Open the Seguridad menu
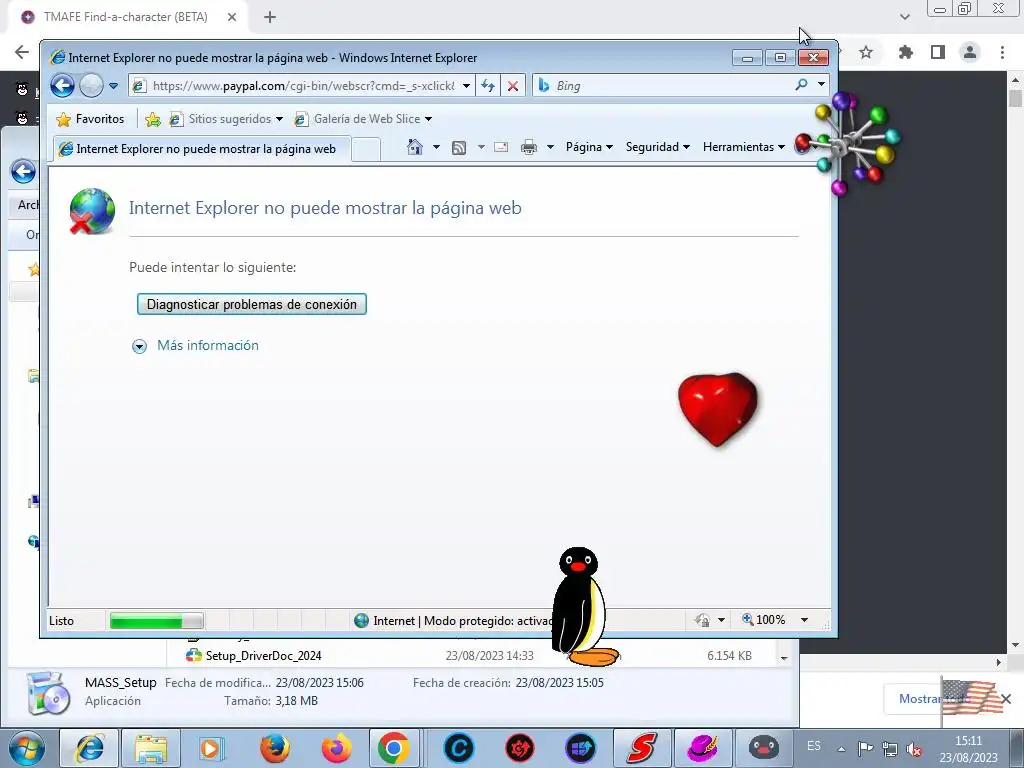The image size is (1024, 768). pyautogui.click(x=658, y=147)
